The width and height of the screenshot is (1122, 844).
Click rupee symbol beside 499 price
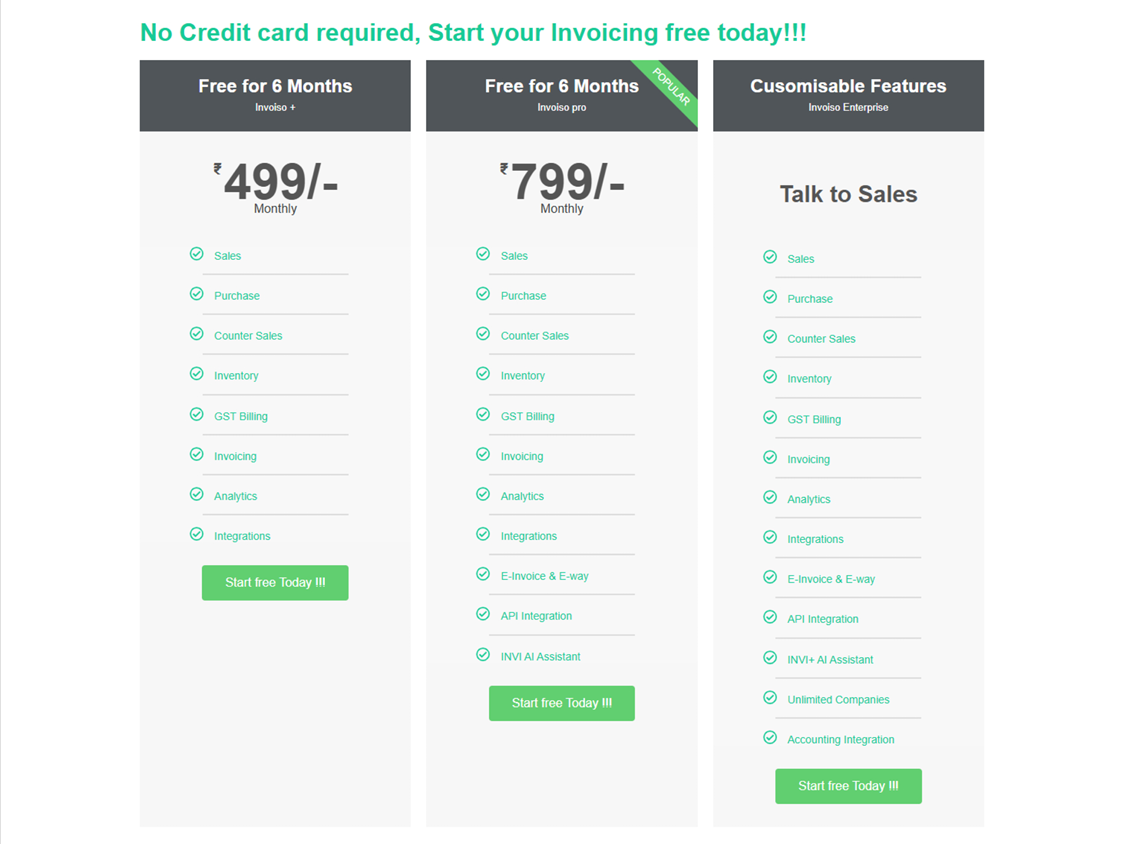click(217, 169)
